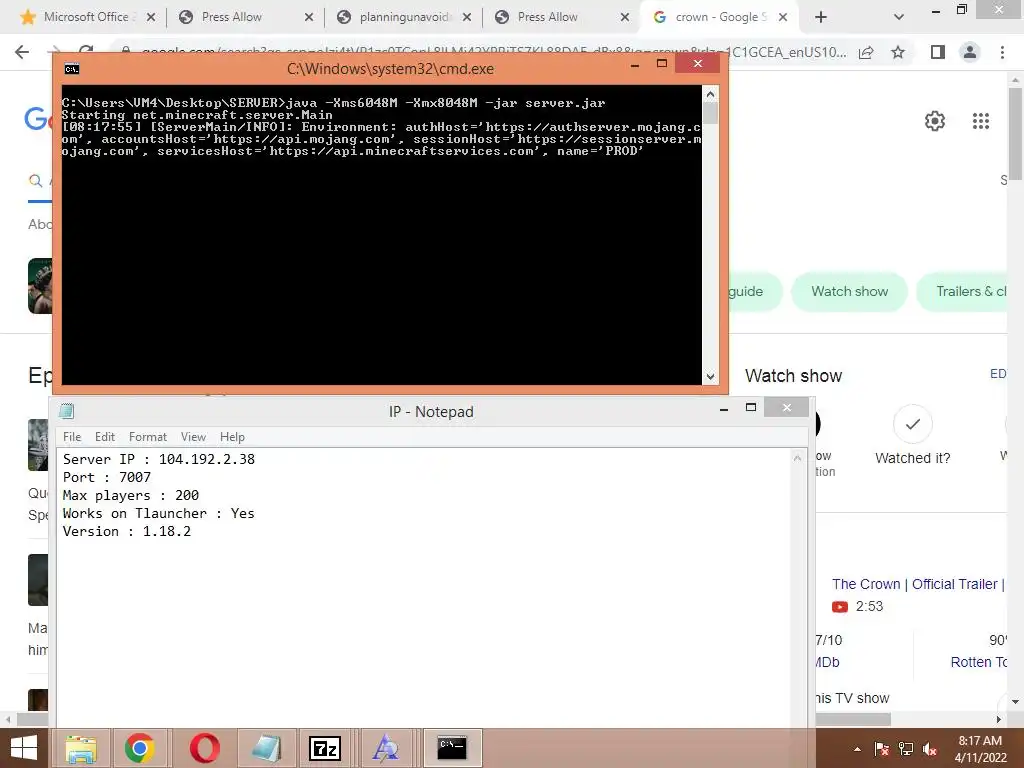Screen dimensions: 1024x768
Task: Select the crown - Google Search tab
Action: (x=717, y=18)
